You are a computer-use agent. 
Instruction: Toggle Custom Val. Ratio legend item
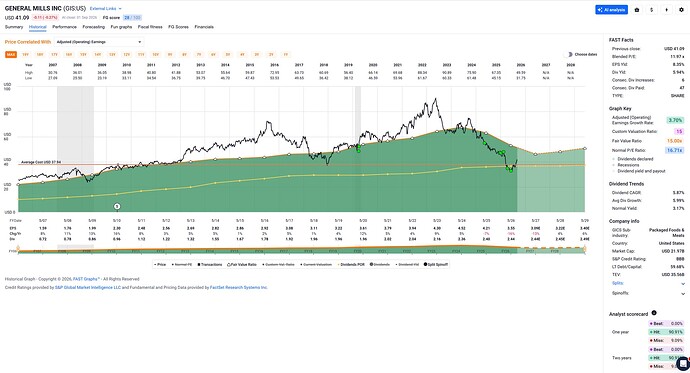(x=279, y=265)
